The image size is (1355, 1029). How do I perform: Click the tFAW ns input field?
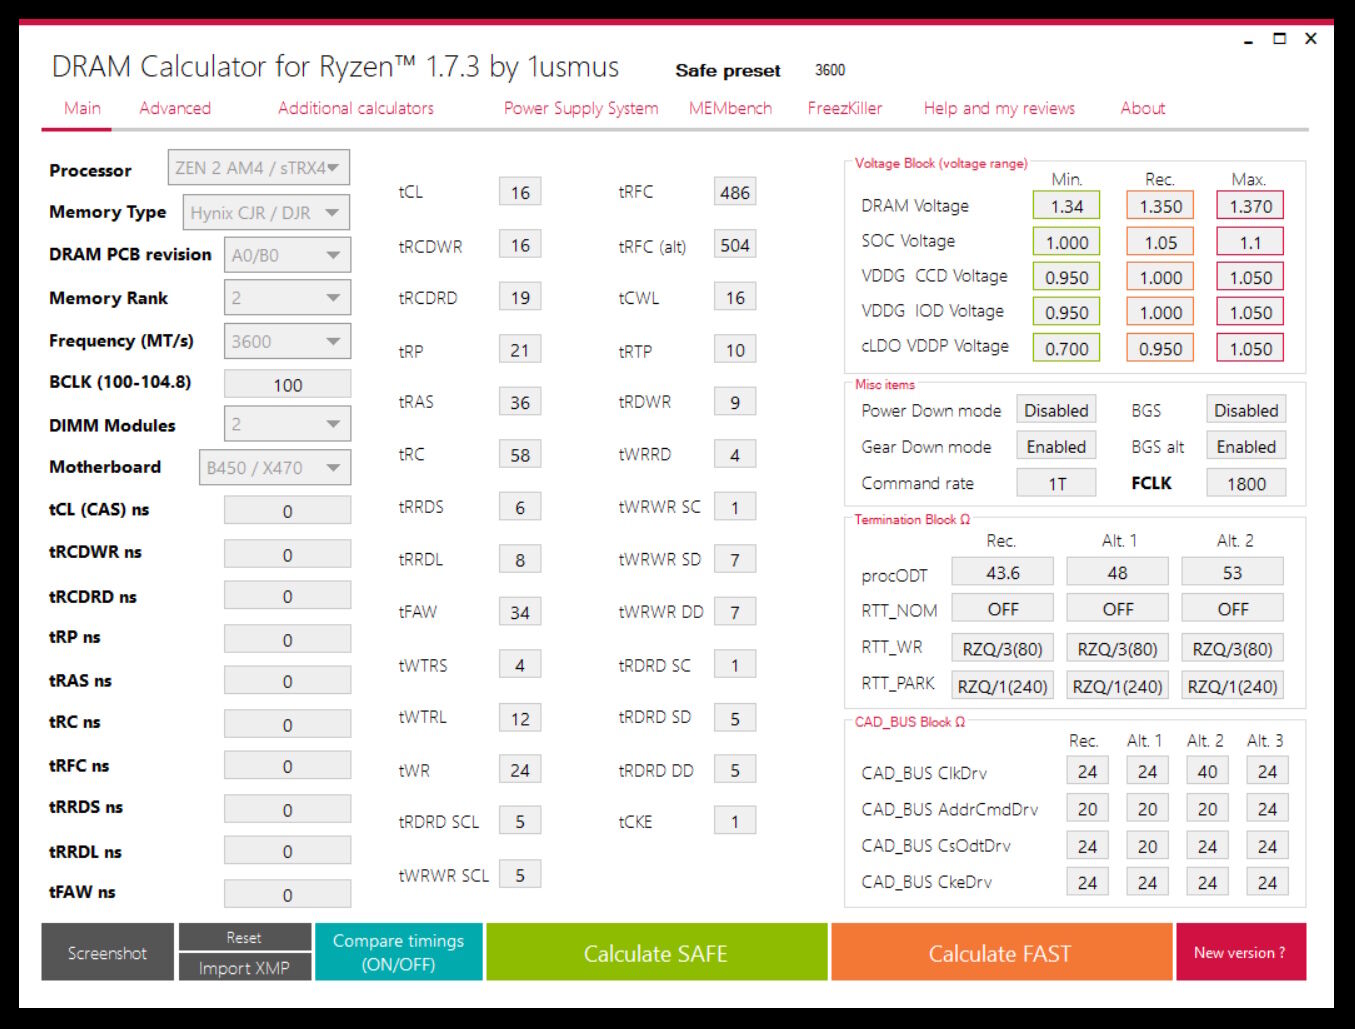click(x=287, y=894)
